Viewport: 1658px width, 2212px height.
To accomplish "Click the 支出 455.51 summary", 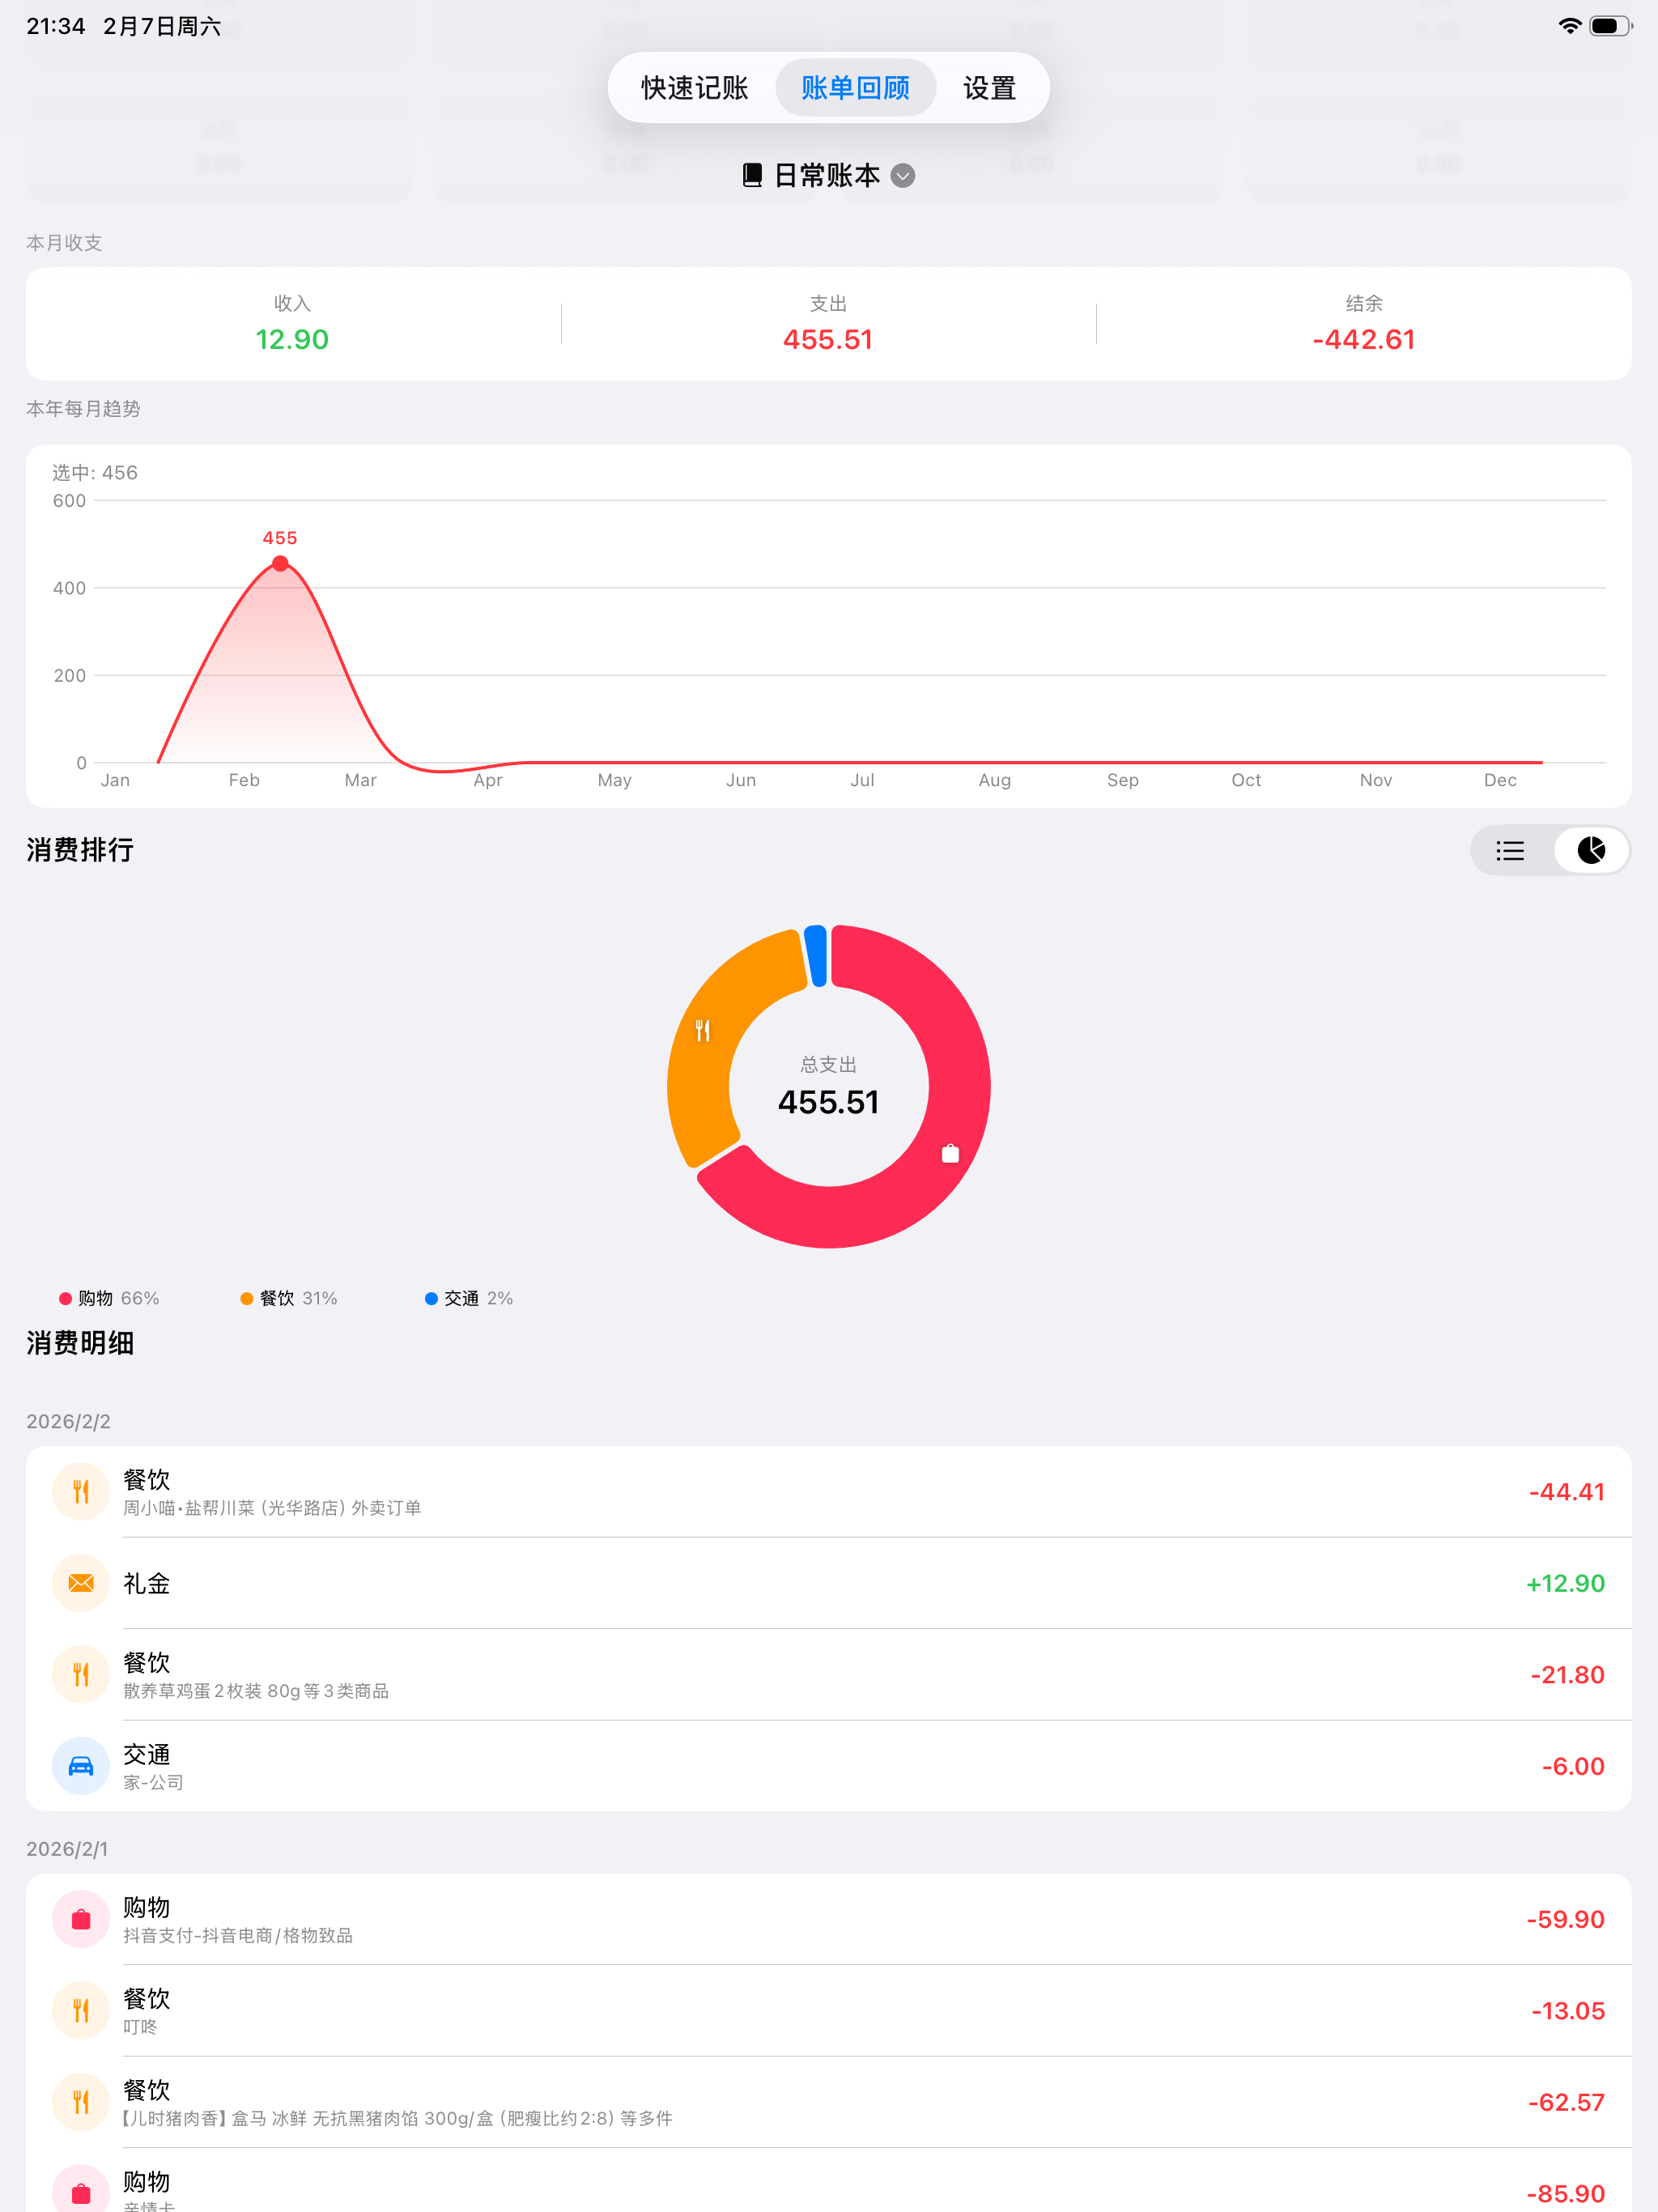I will pyautogui.click(x=828, y=324).
